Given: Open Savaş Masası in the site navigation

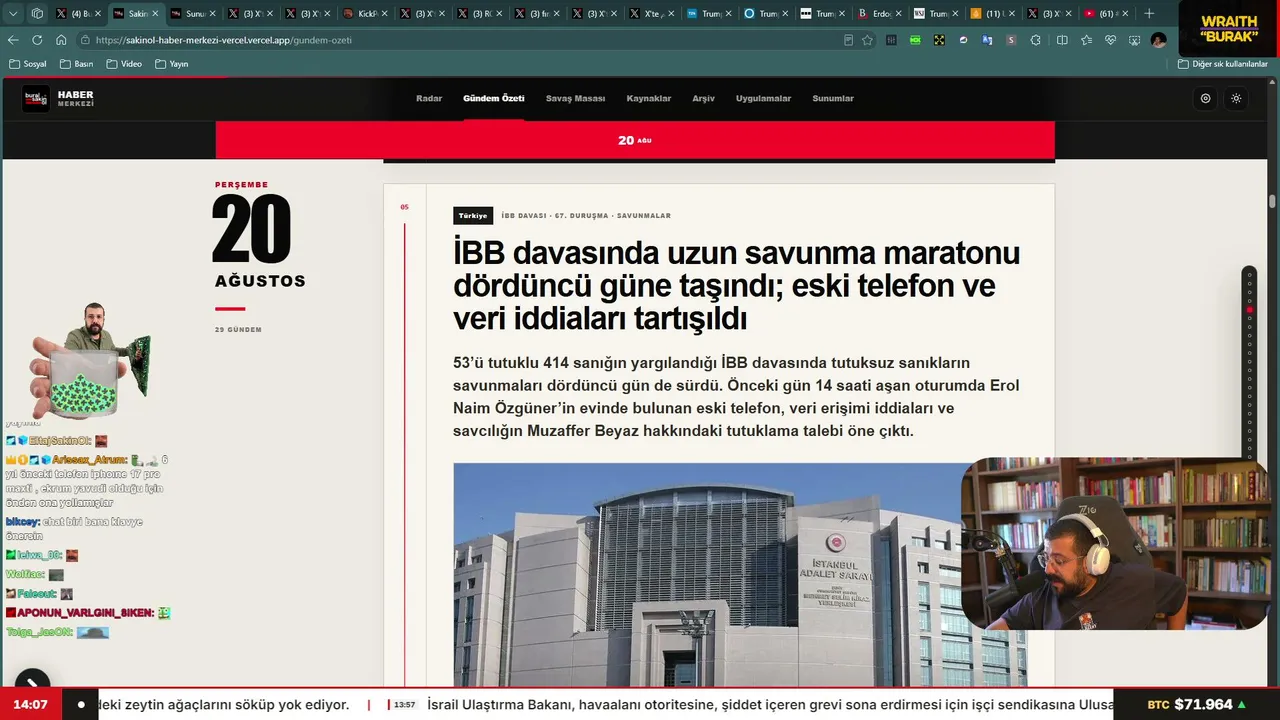Looking at the screenshot, I should 575,98.
